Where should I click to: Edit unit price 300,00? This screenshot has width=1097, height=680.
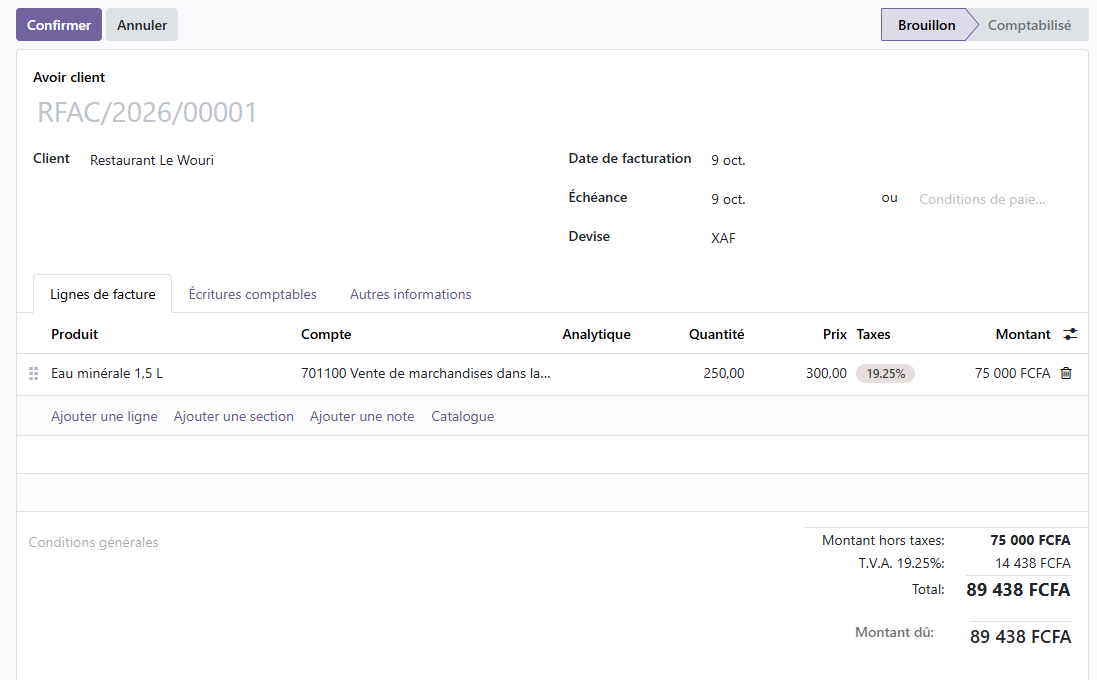pos(826,374)
